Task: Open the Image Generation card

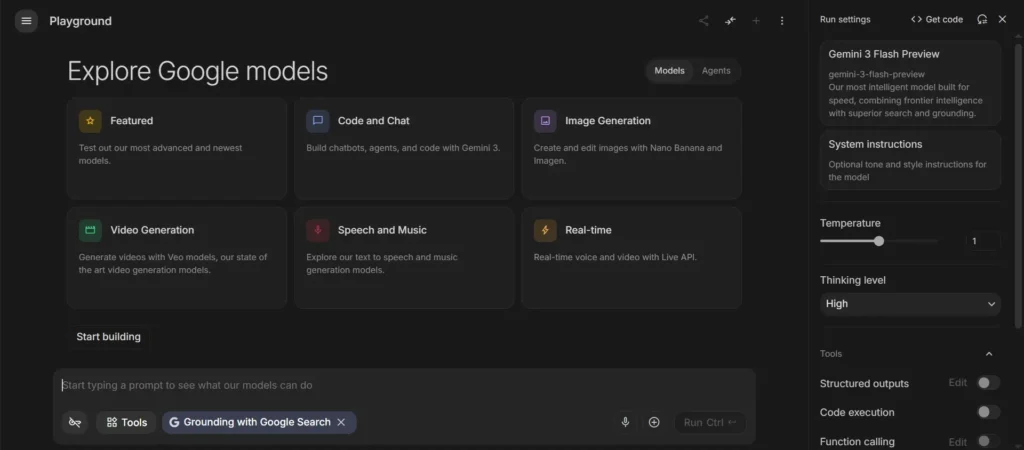Action: click(x=631, y=148)
